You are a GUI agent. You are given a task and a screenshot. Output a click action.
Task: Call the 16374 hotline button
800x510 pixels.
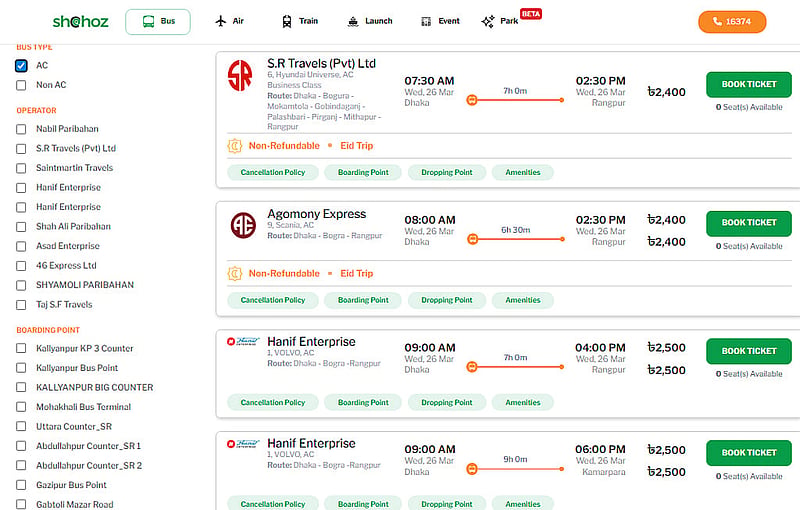coord(732,21)
